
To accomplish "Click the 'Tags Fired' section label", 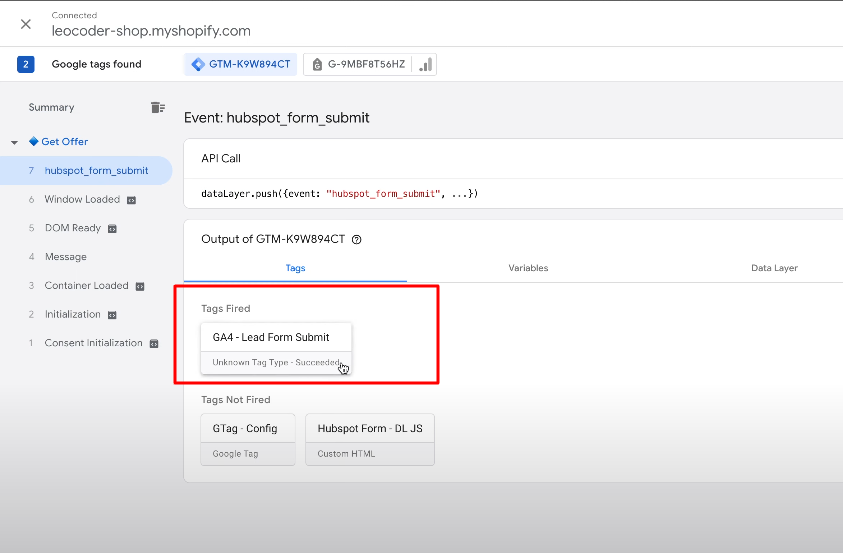I will pos(226,308).
